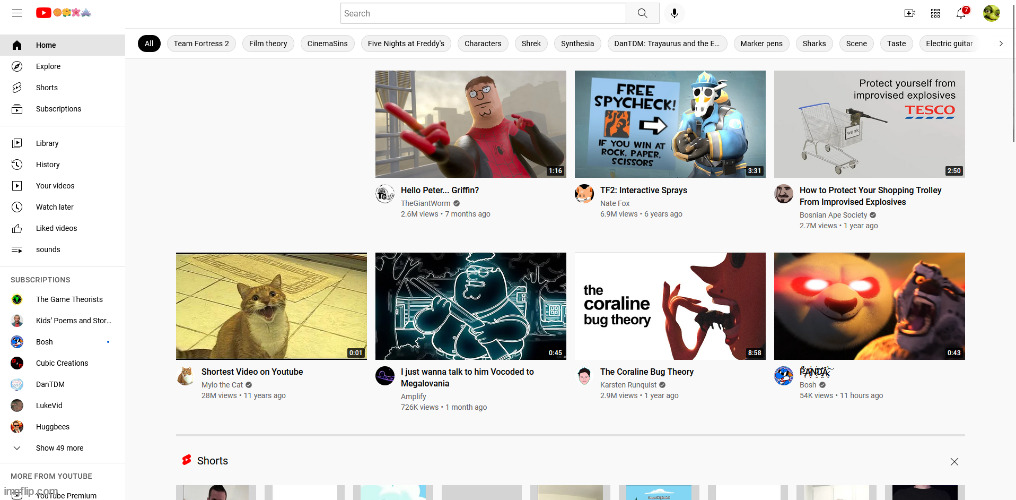1016x500 pixels.
Task: Click Amplify channel avatar
Action: click(x=385, y=376)
